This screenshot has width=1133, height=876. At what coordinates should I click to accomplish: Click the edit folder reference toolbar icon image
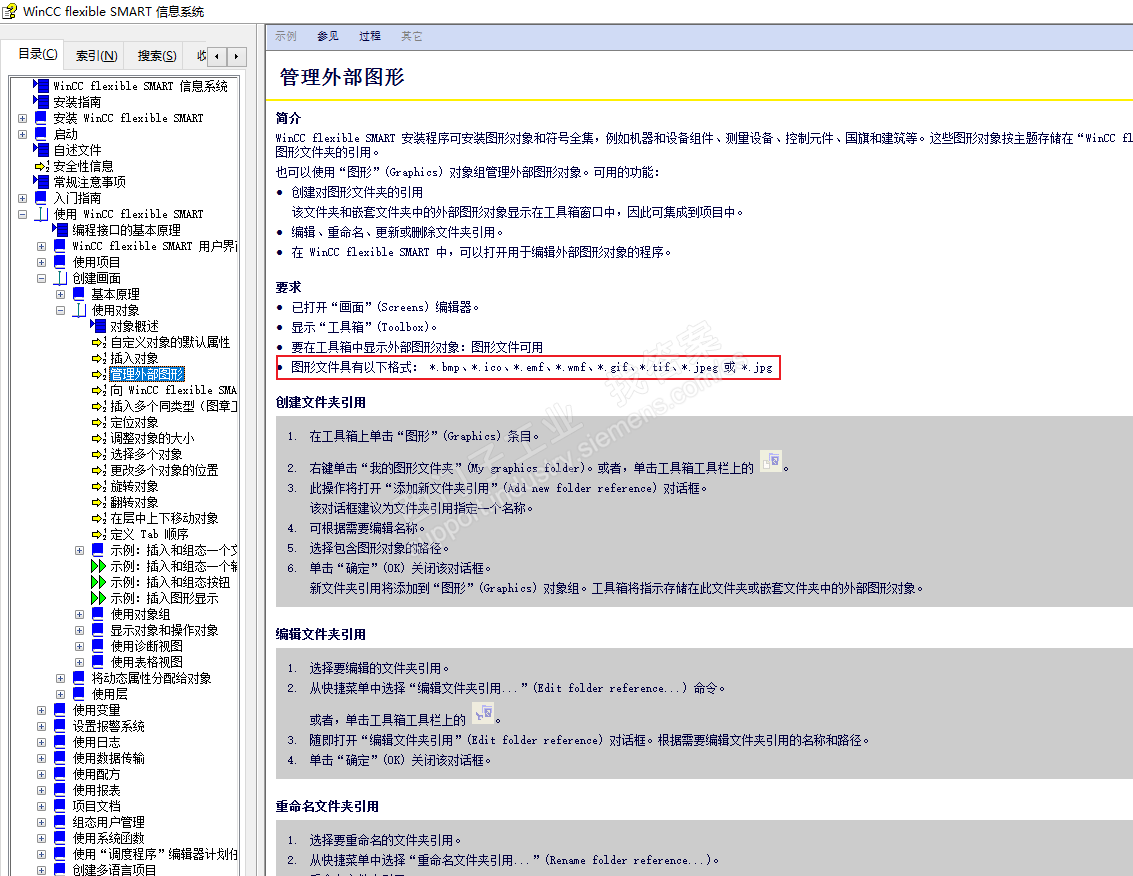(483, 713)
